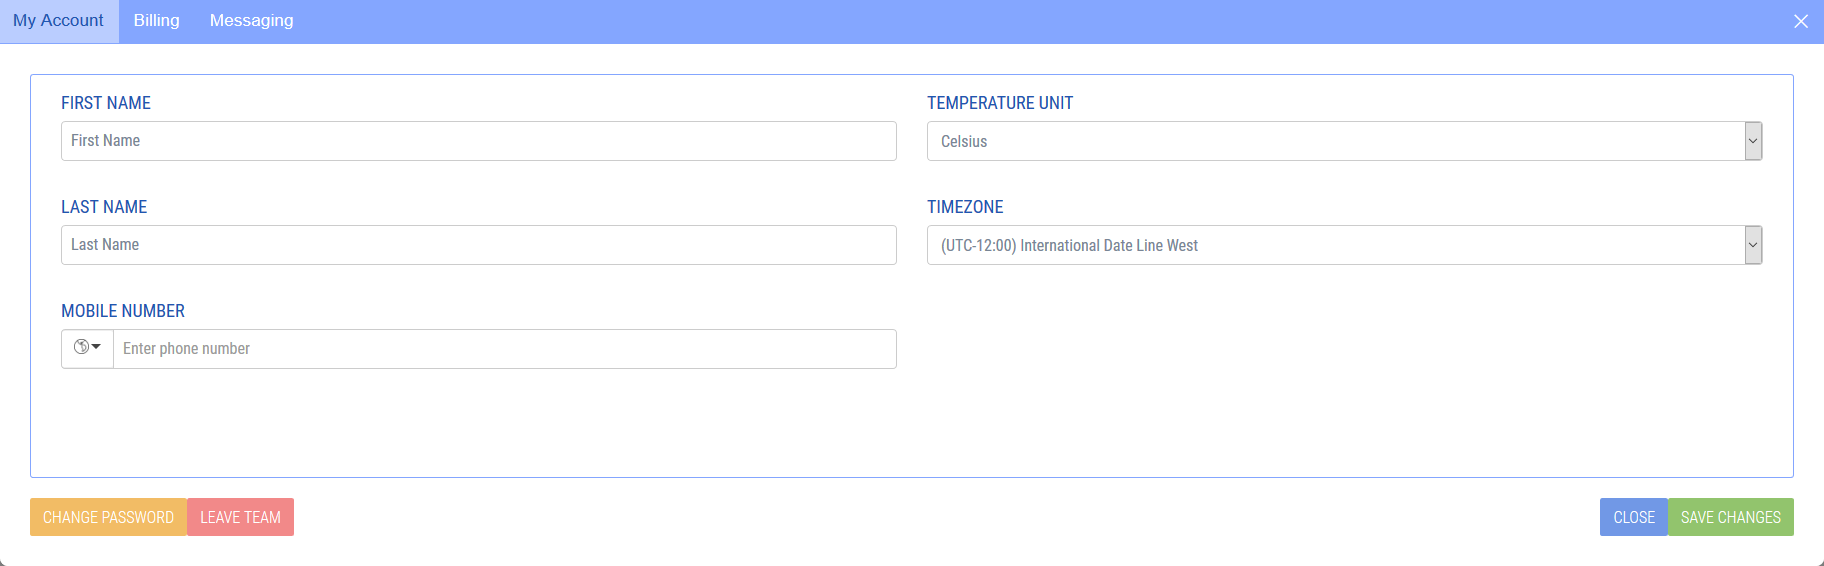This screenshot has width=1824, height=566.
Task: Click the MOBILE NUMBER label text
Action: pyautogui.click(x=123, y=311)
